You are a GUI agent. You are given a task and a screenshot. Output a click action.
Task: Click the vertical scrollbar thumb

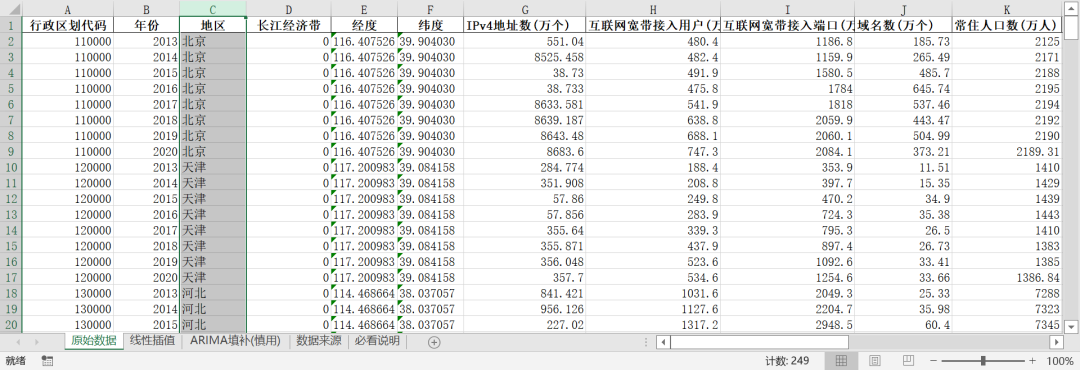click(x=1071, y=27)
